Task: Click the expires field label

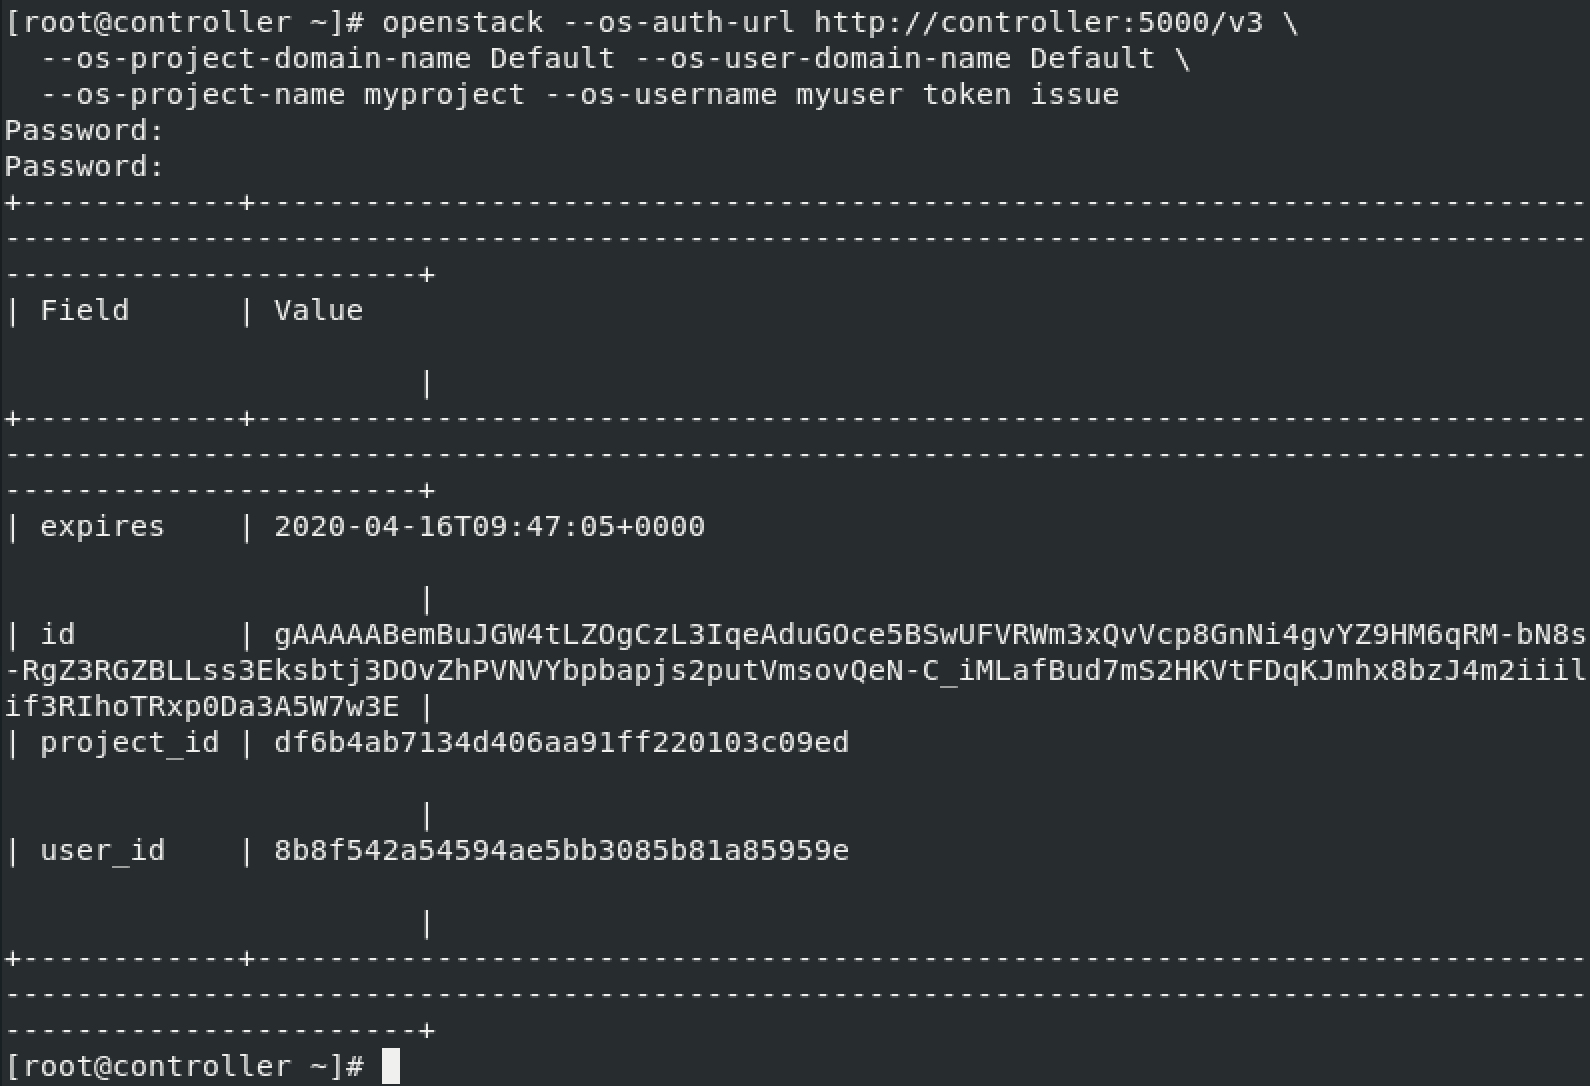Action: coord(102,527)
